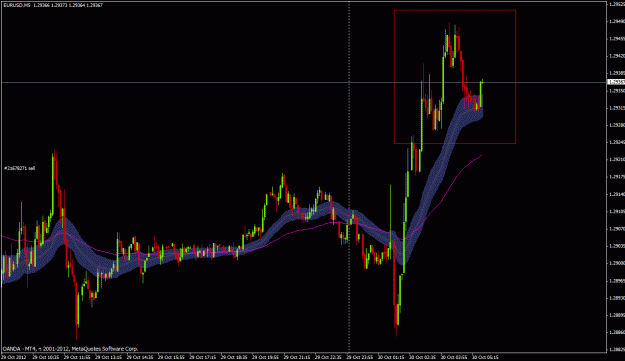The image size is (625, 361).
Task: Click the 29 Oct 21:15 time axis label
Action: (x=297, y=357)
